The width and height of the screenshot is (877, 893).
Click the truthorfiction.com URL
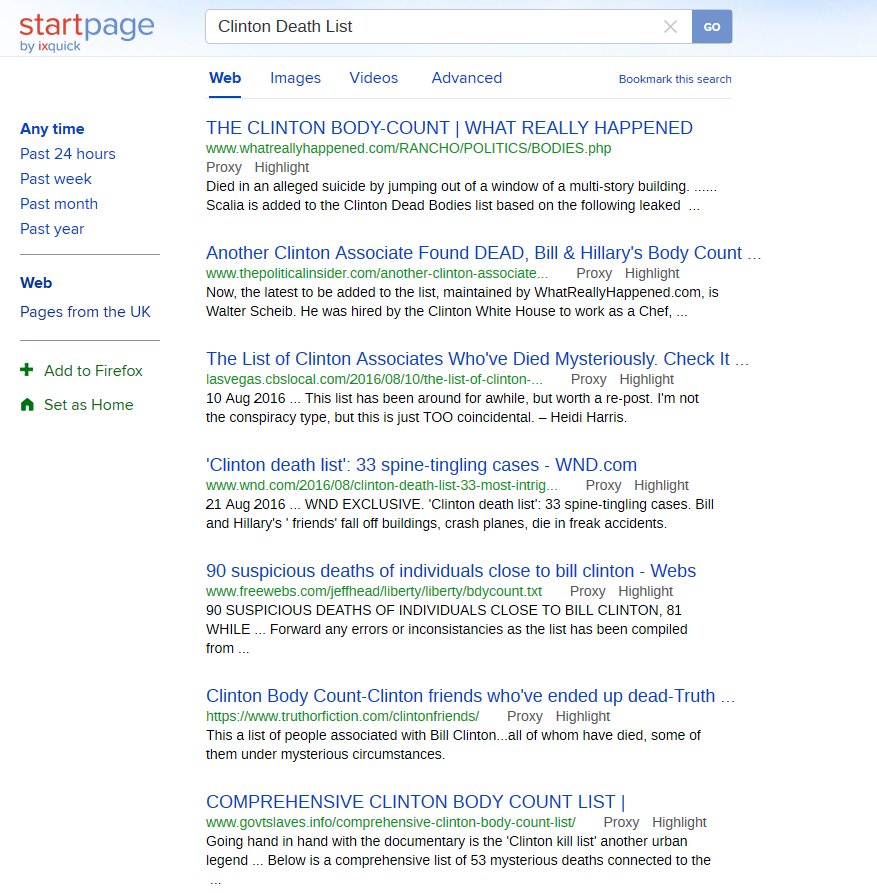click(343, 716)
